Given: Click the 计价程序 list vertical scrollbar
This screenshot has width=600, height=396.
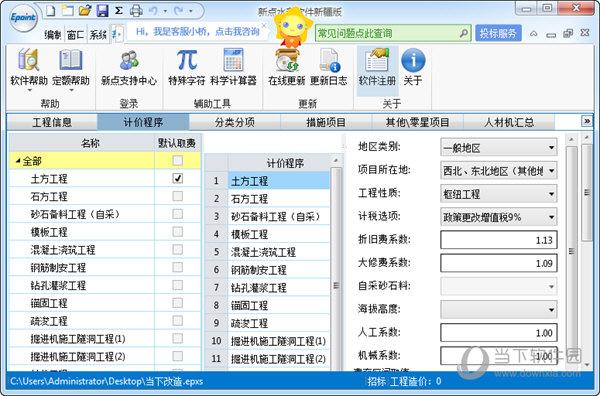Looking at the screenshot, I should [336, 285].
